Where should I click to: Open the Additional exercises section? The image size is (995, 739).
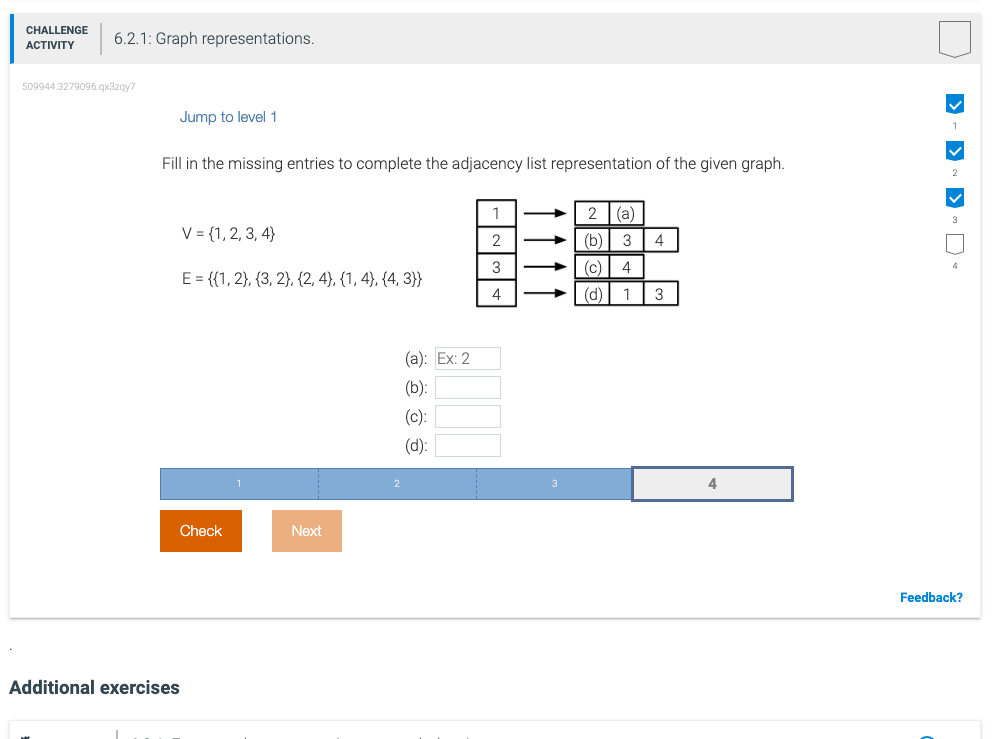coord(94,687)
